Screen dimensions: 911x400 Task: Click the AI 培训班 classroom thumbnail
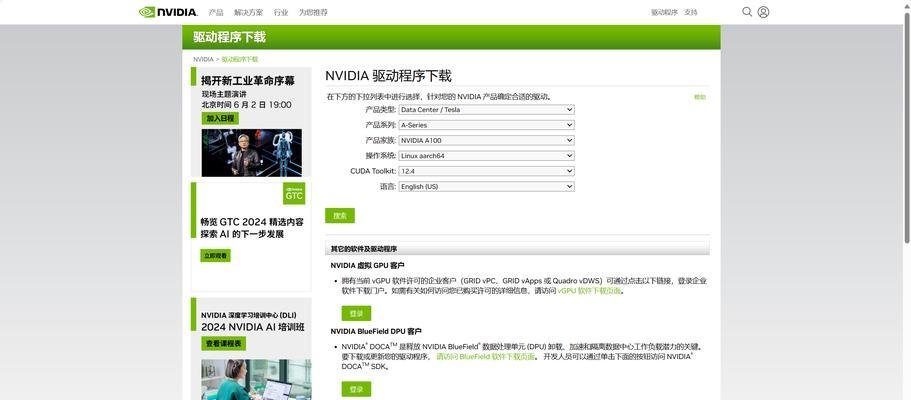[x=256, y=379]
